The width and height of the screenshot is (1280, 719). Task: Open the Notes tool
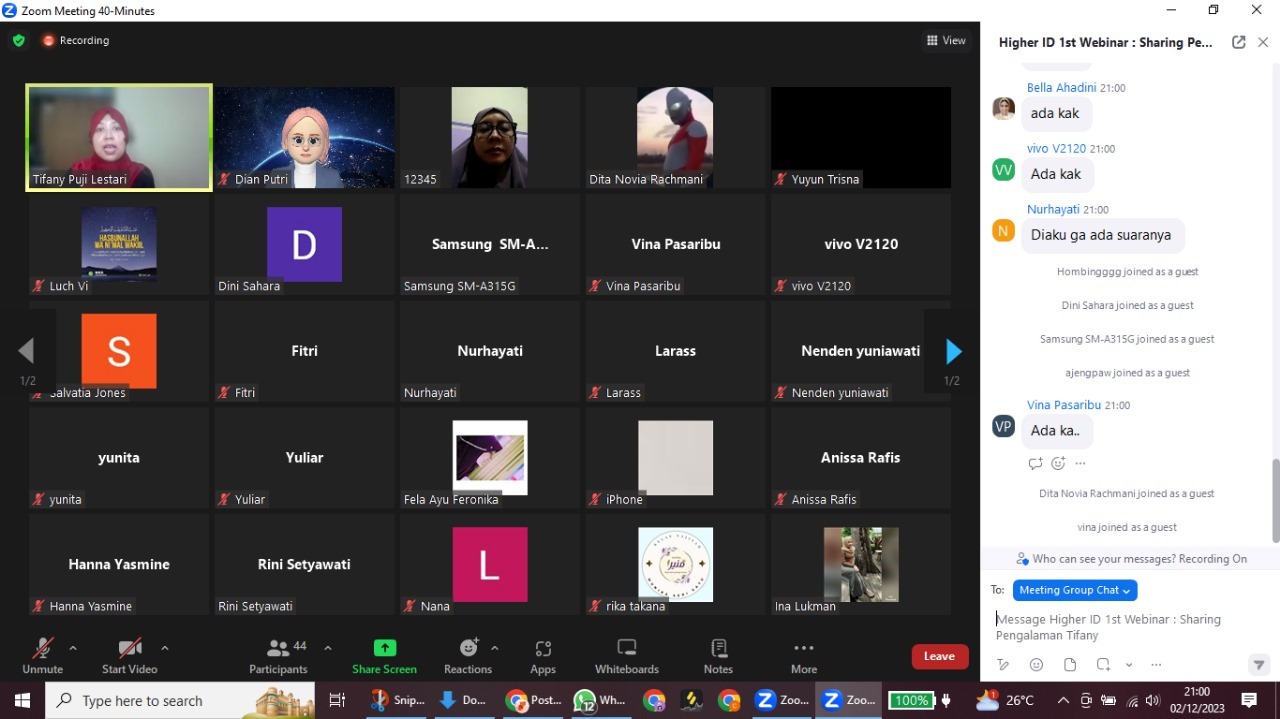click(x=718, y=656)
